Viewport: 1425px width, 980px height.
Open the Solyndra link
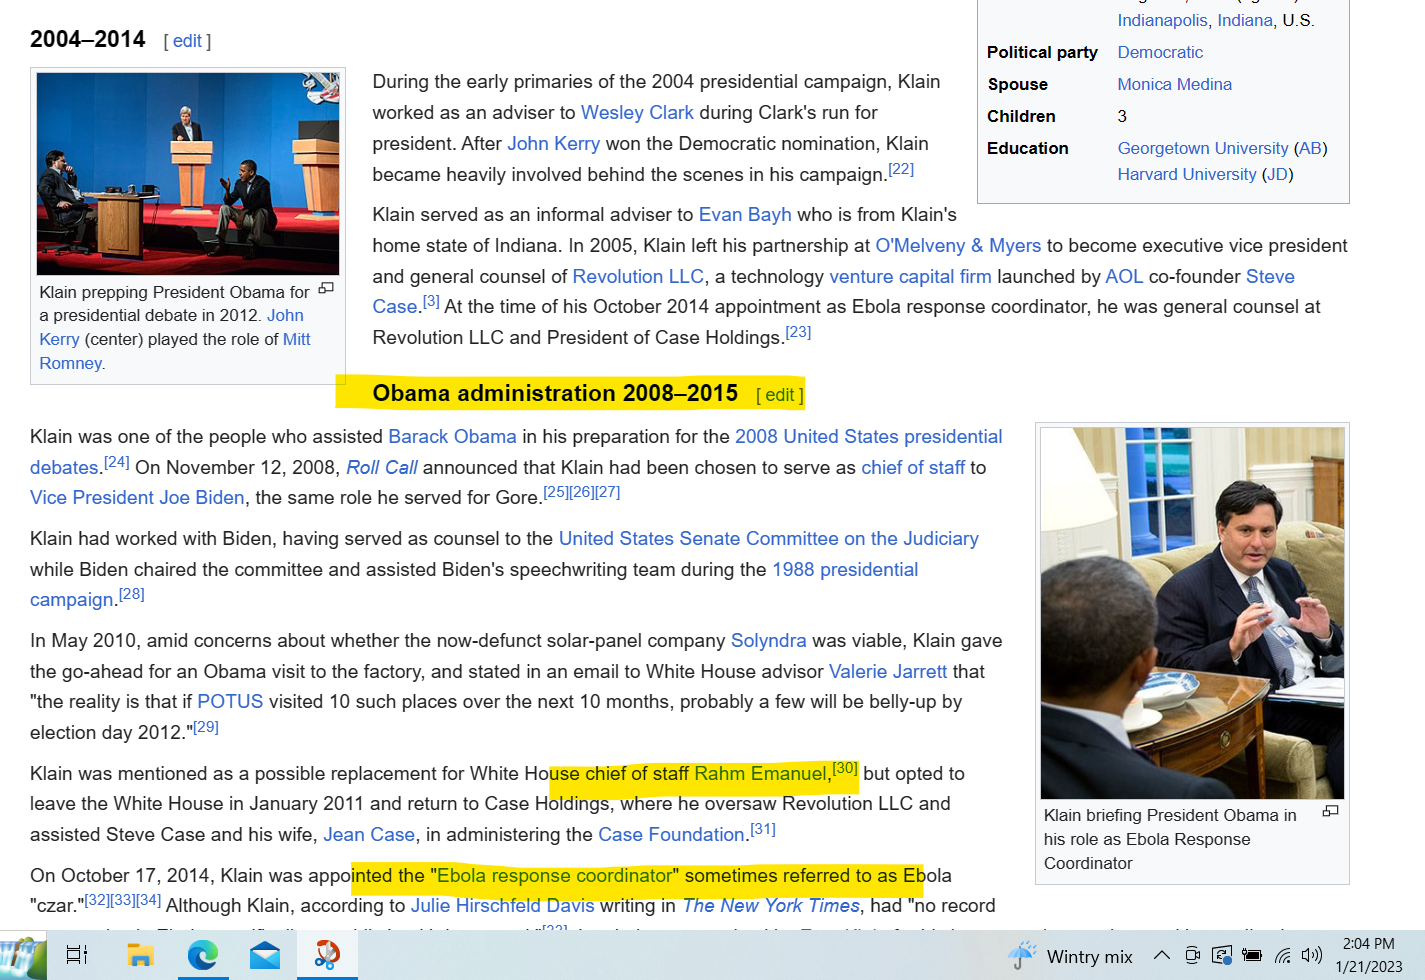(x=768, y=640)
